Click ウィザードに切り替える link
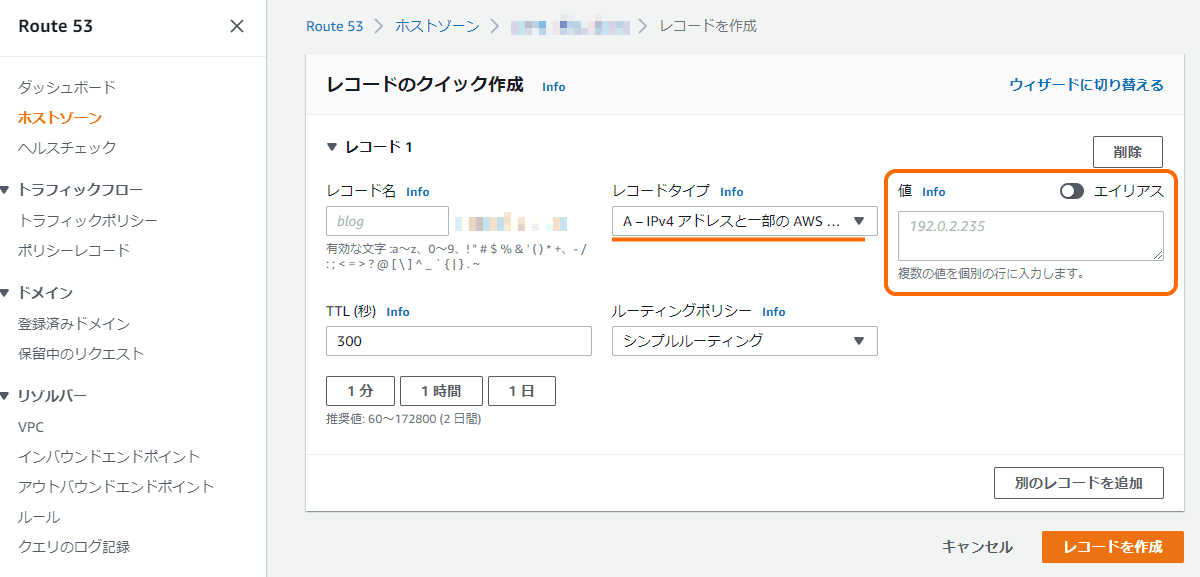This screenshot has height=577, width=1200. coord(1086,85)
